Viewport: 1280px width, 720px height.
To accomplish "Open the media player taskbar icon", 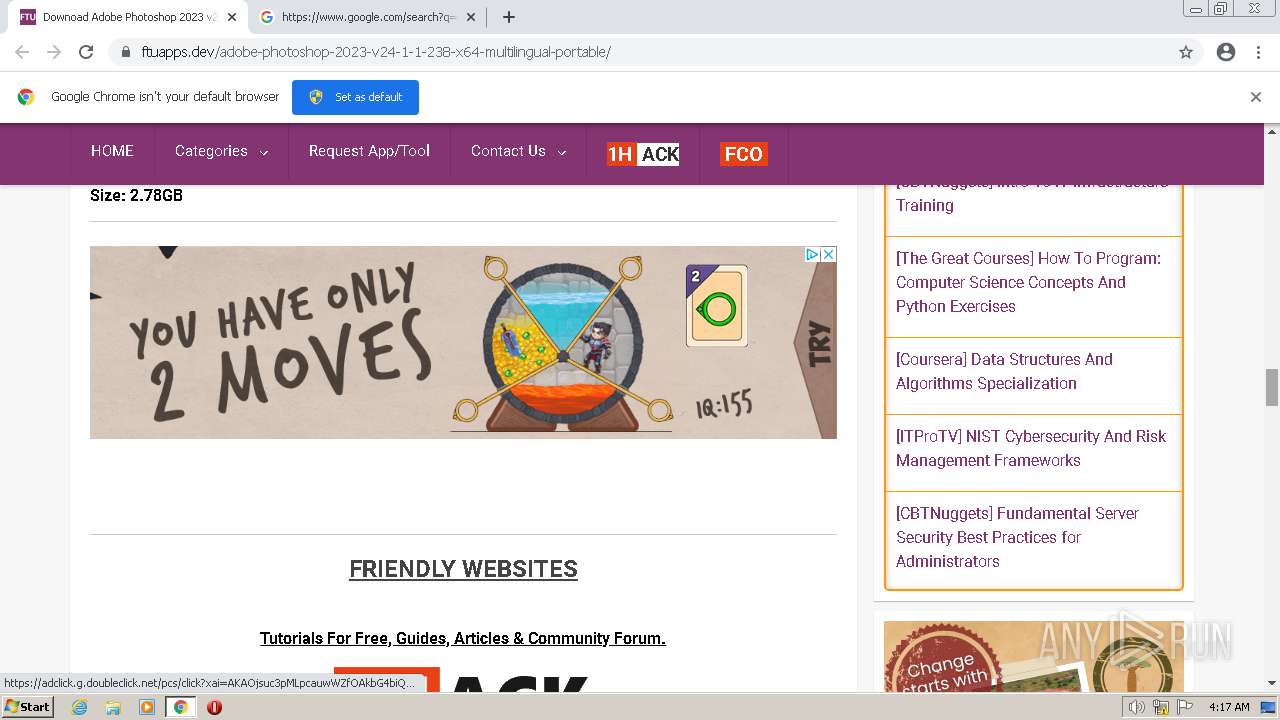I will (147, 707).
